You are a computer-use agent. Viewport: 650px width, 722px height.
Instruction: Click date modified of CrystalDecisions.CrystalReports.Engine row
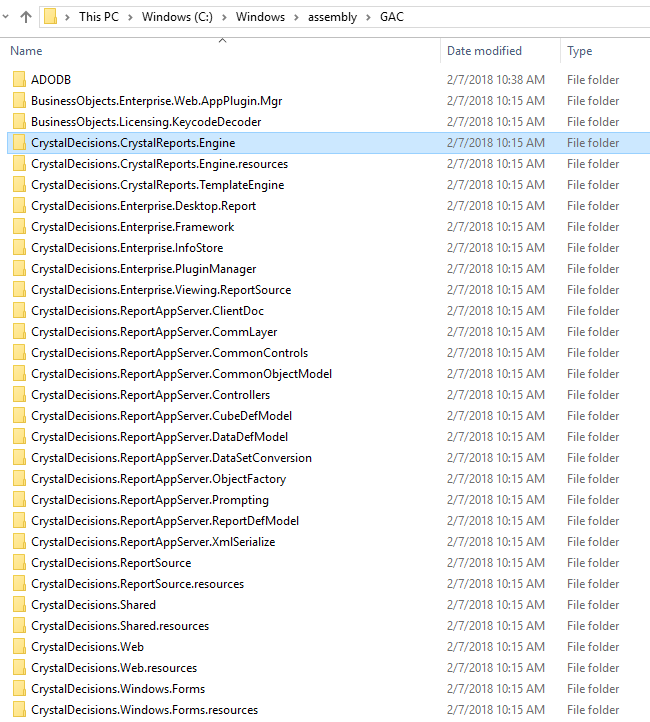pyautogui.click(x=496, y=143)
